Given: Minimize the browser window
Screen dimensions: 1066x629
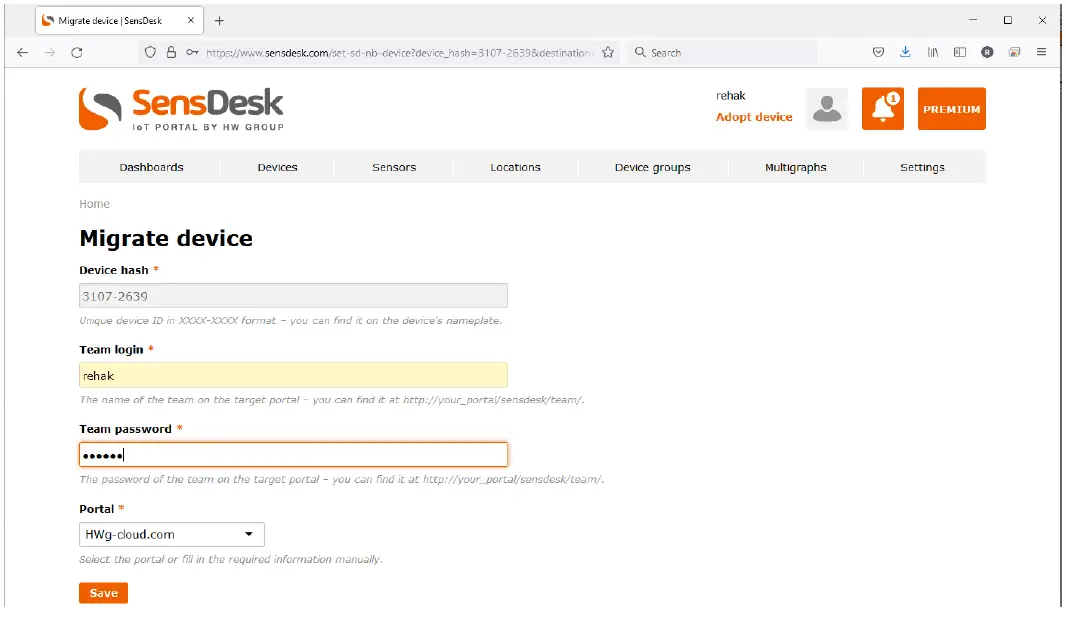Looking at the screenshot, I should pyautogui.click(x=973, y=20).
